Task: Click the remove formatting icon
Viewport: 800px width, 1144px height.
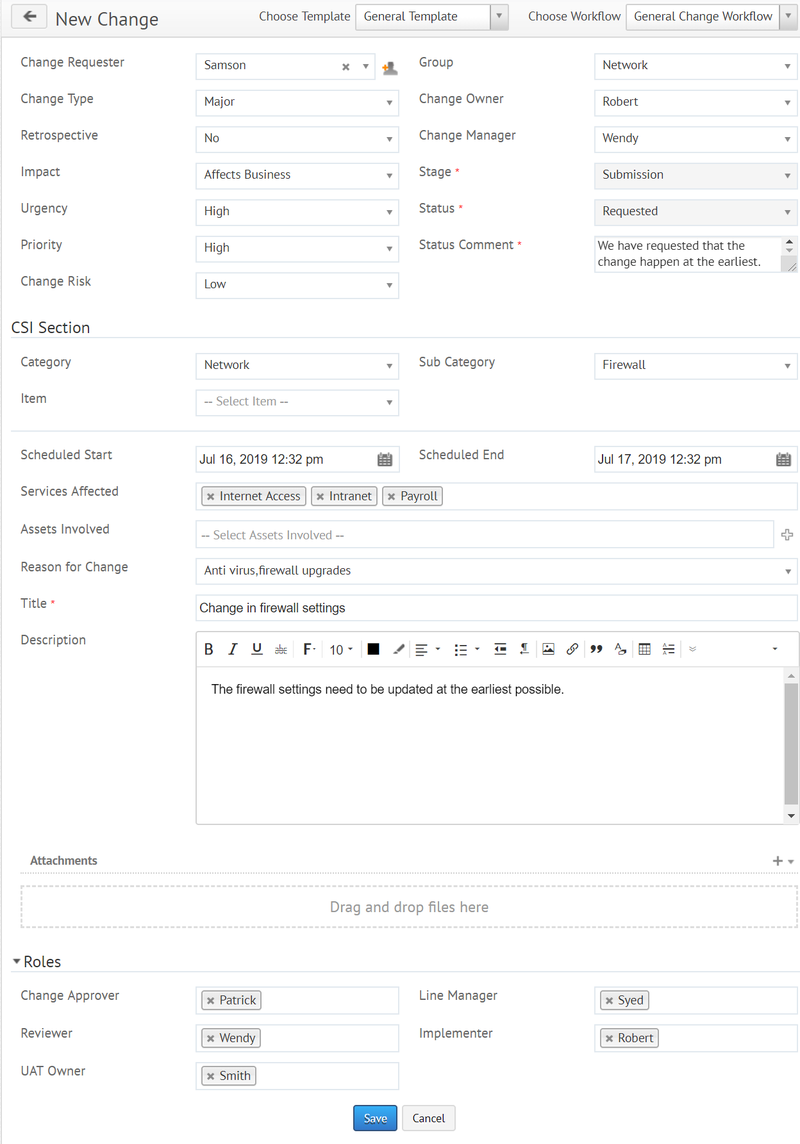Action: tap(620, 649)
